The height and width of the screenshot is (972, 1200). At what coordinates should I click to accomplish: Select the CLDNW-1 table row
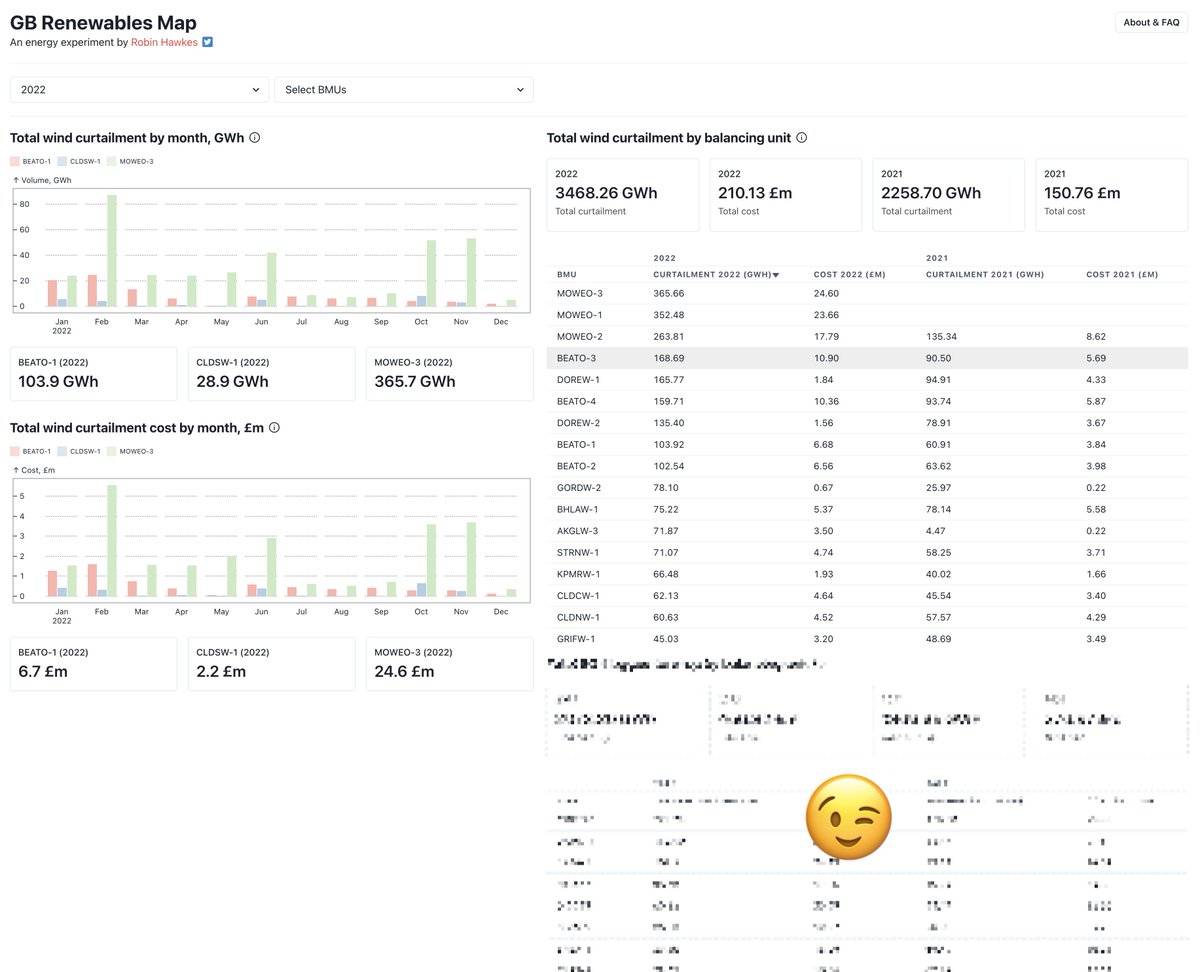click(x=868, y=617)
